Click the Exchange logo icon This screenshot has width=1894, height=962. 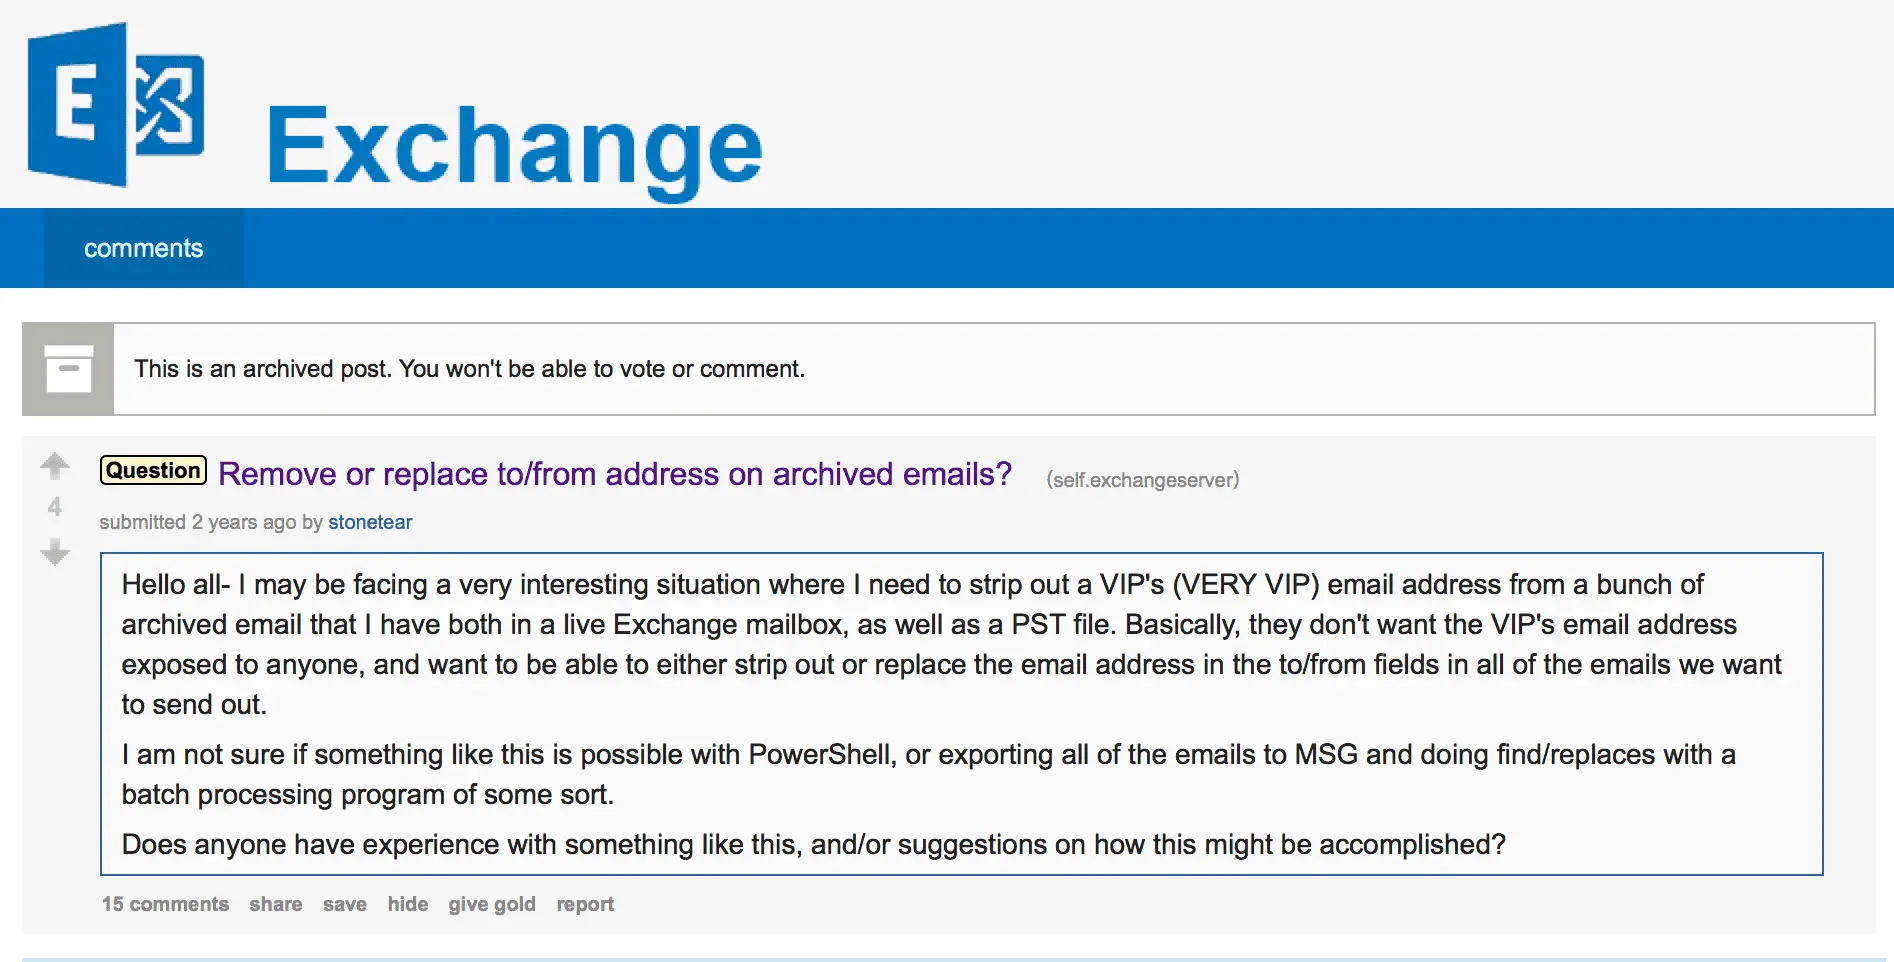pos(116,104)
